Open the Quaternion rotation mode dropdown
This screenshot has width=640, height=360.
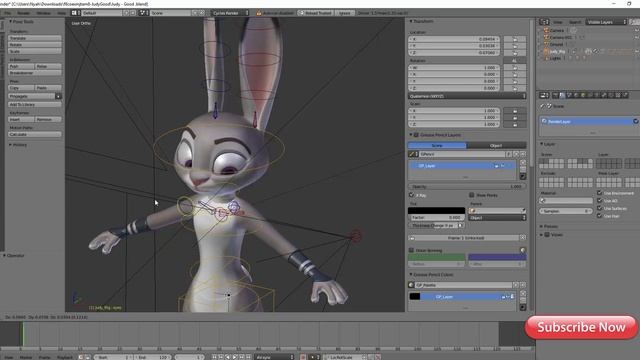pyautogui.click(x=467, y=96)
